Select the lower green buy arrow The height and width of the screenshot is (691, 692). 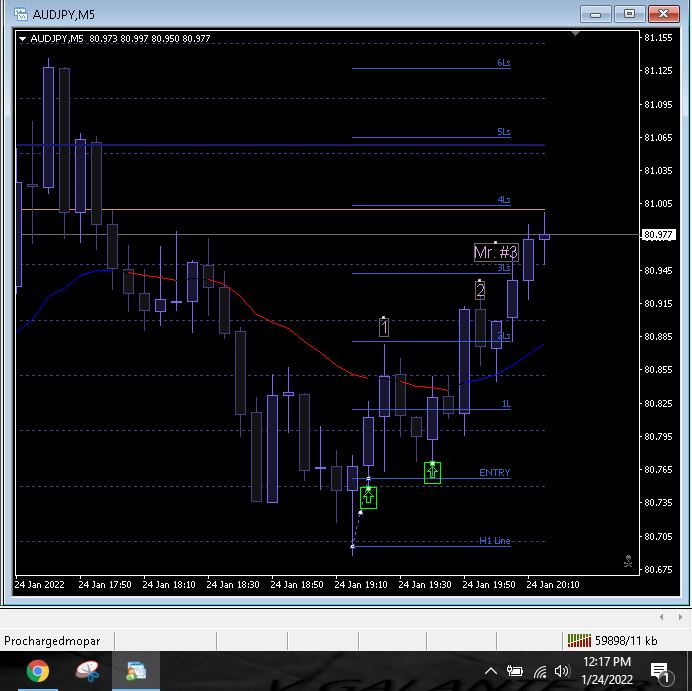369,498
